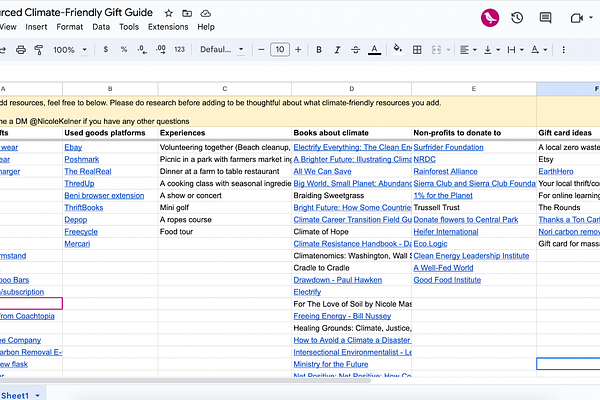600x400 pixels.
Task: Select the Mini golf cell
Action: [225, 207]
